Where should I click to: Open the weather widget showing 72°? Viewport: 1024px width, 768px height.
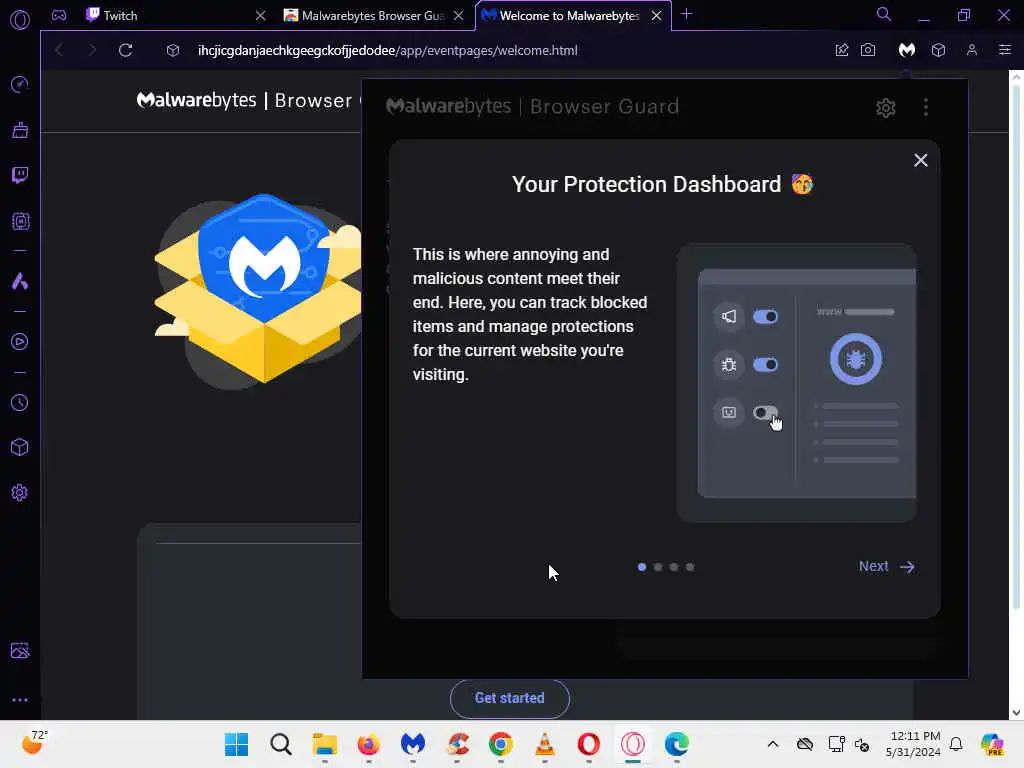point(34,743)
